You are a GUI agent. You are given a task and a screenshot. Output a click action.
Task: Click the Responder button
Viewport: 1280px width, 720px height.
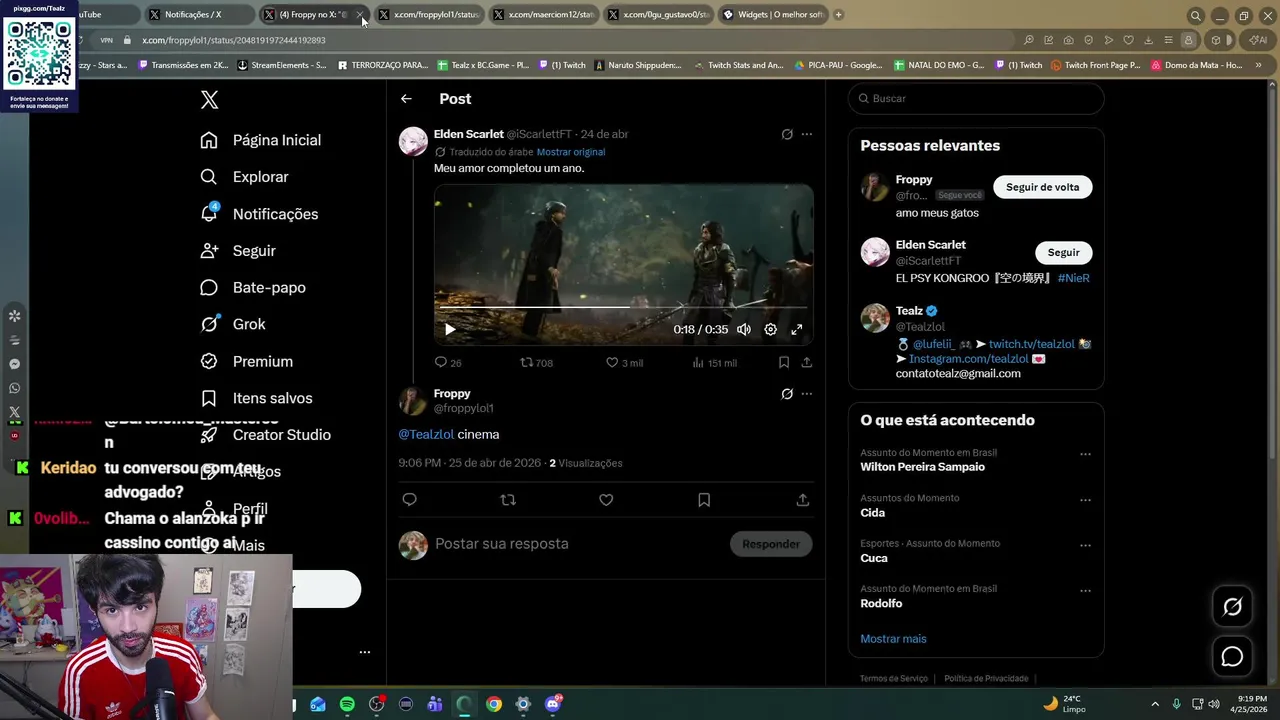(x=771, y=544)
